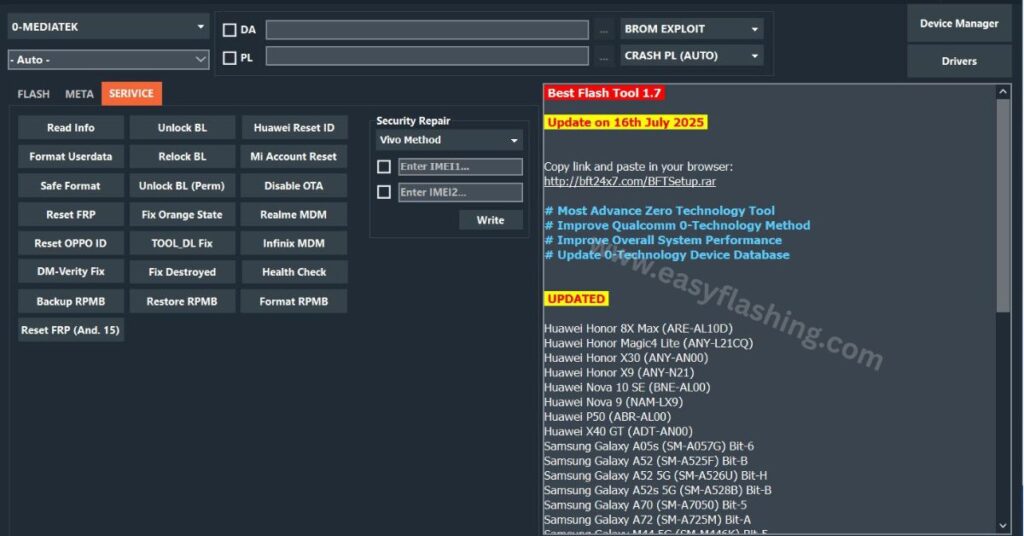The width and height of the screenshot is (1024, 536).
Task: Open the BROM EXPLOIT dropdown
Action: pos(691,29)
